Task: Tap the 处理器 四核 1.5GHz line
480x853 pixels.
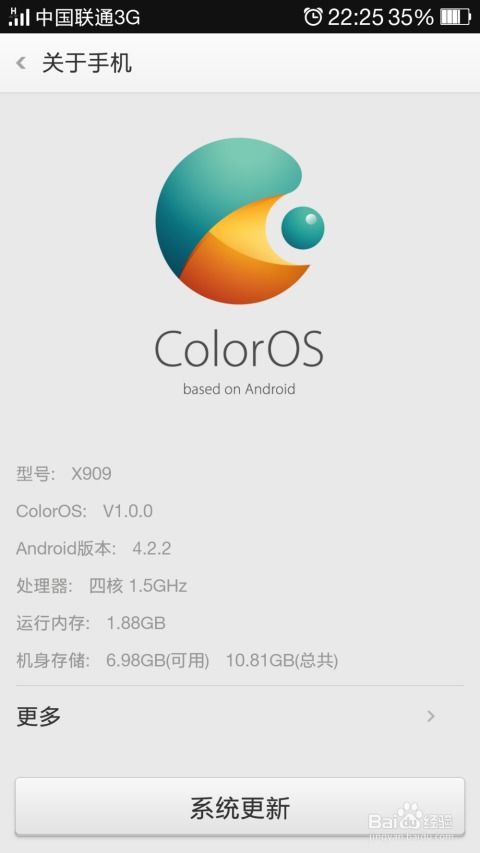Action: (x=102, y=586)
